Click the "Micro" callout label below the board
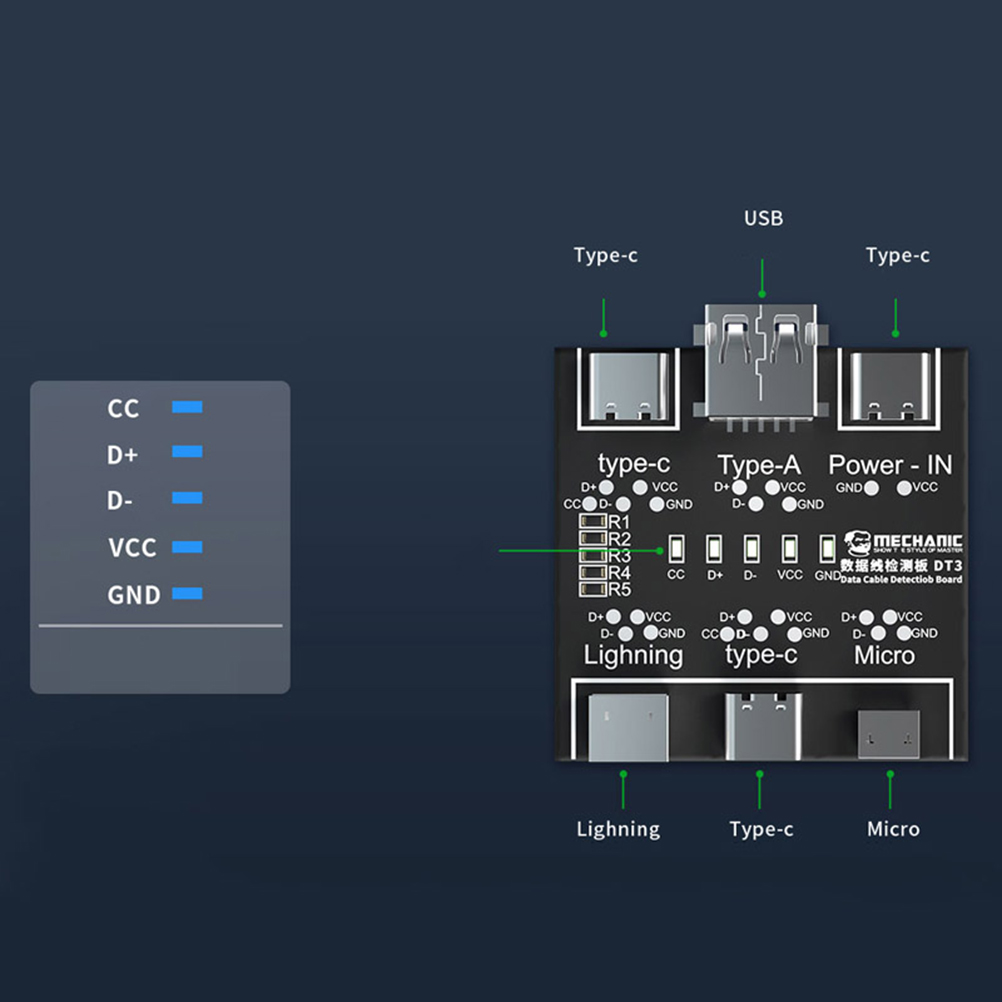The height and width of the screenshot is (1002, 1002). [x=893, y=829]
